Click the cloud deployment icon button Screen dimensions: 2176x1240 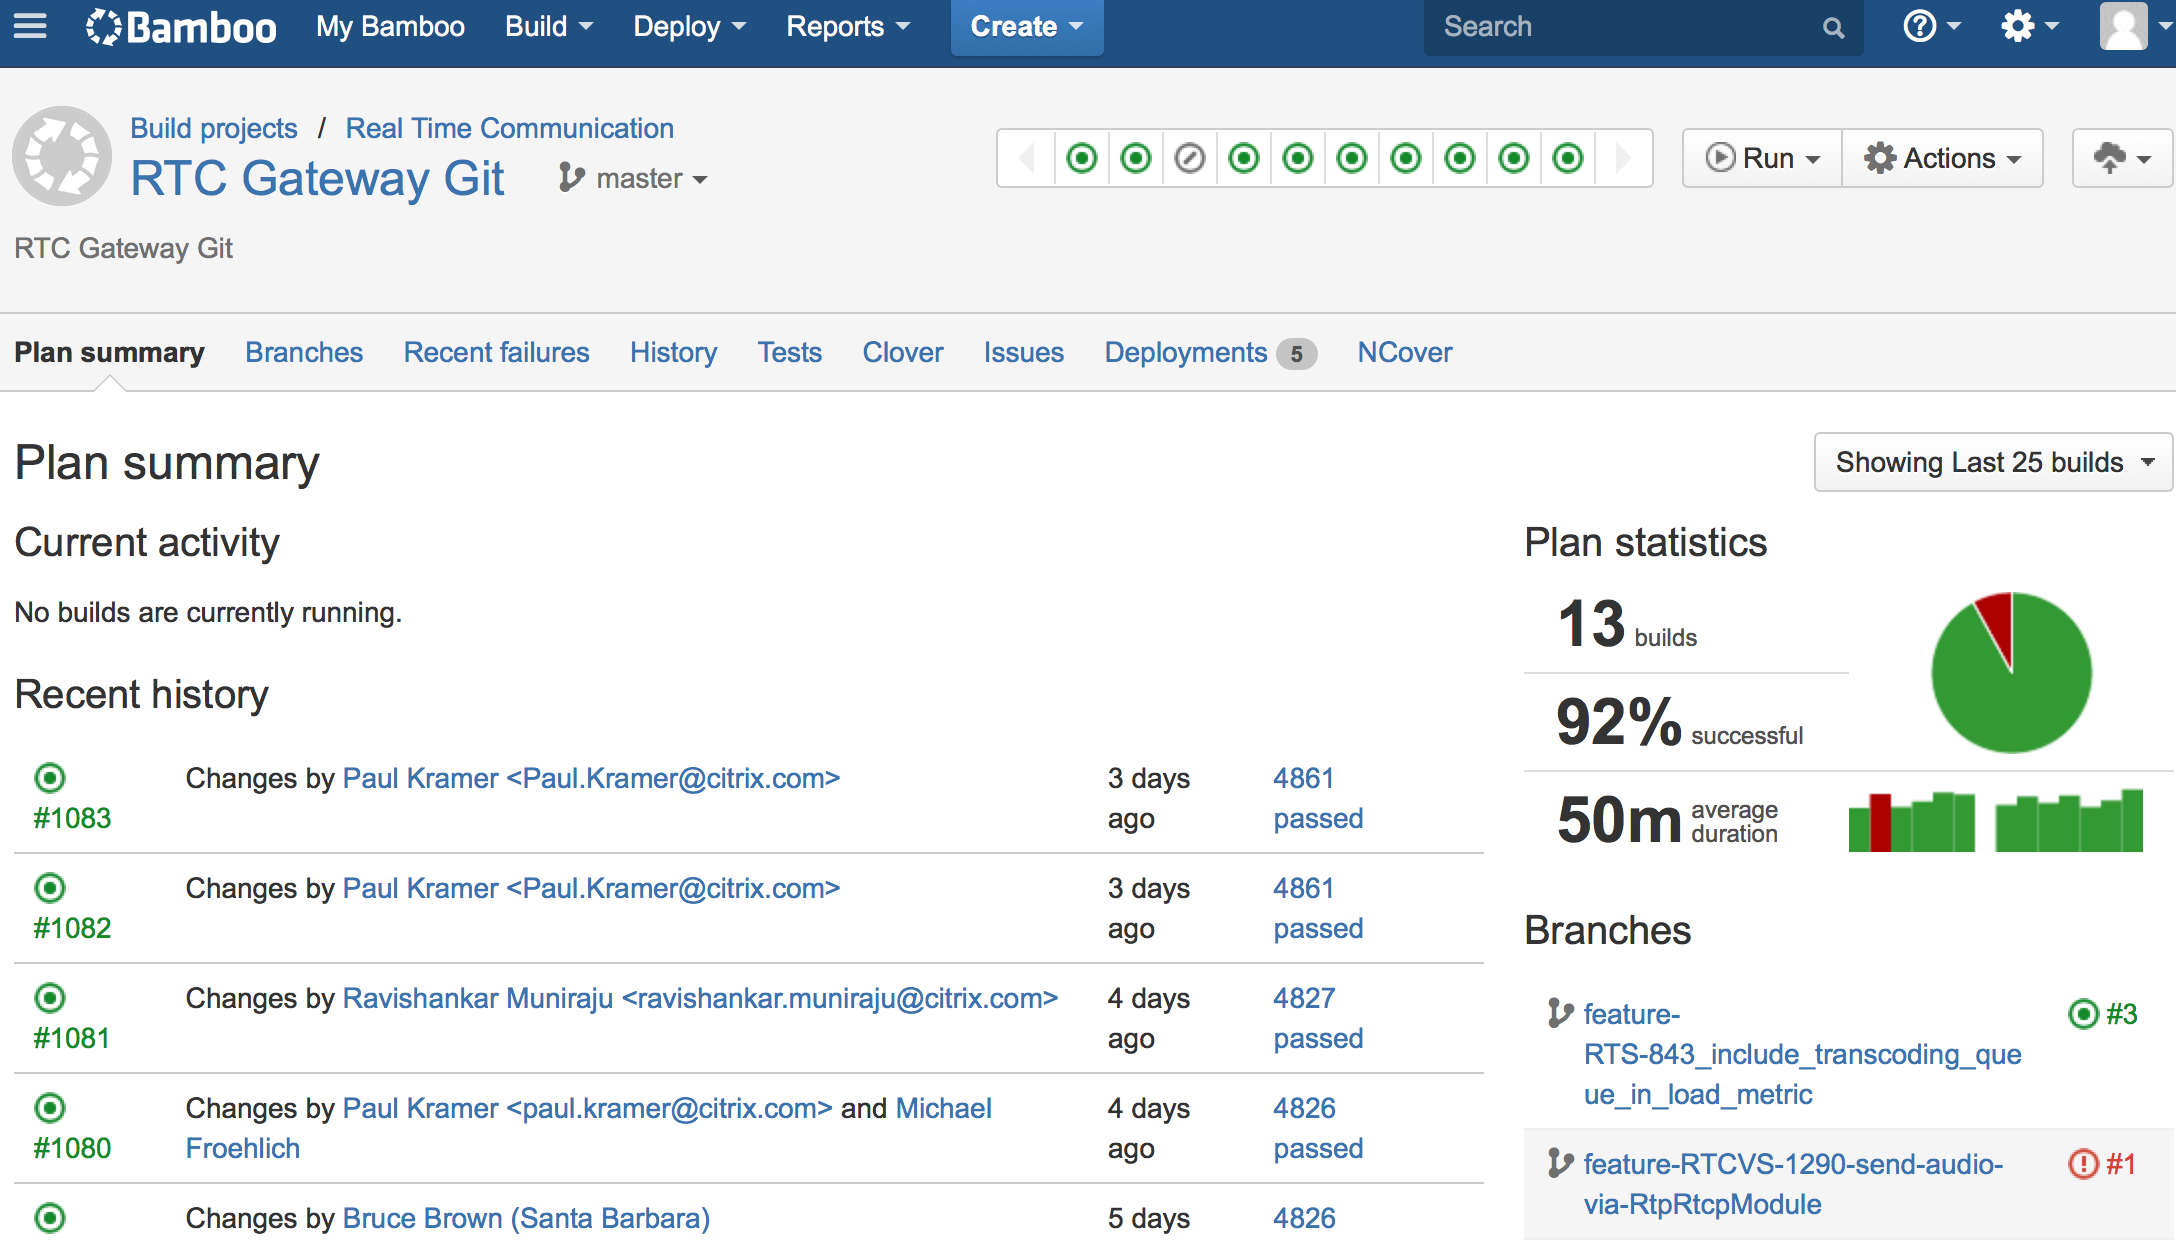coord(2121,158)
